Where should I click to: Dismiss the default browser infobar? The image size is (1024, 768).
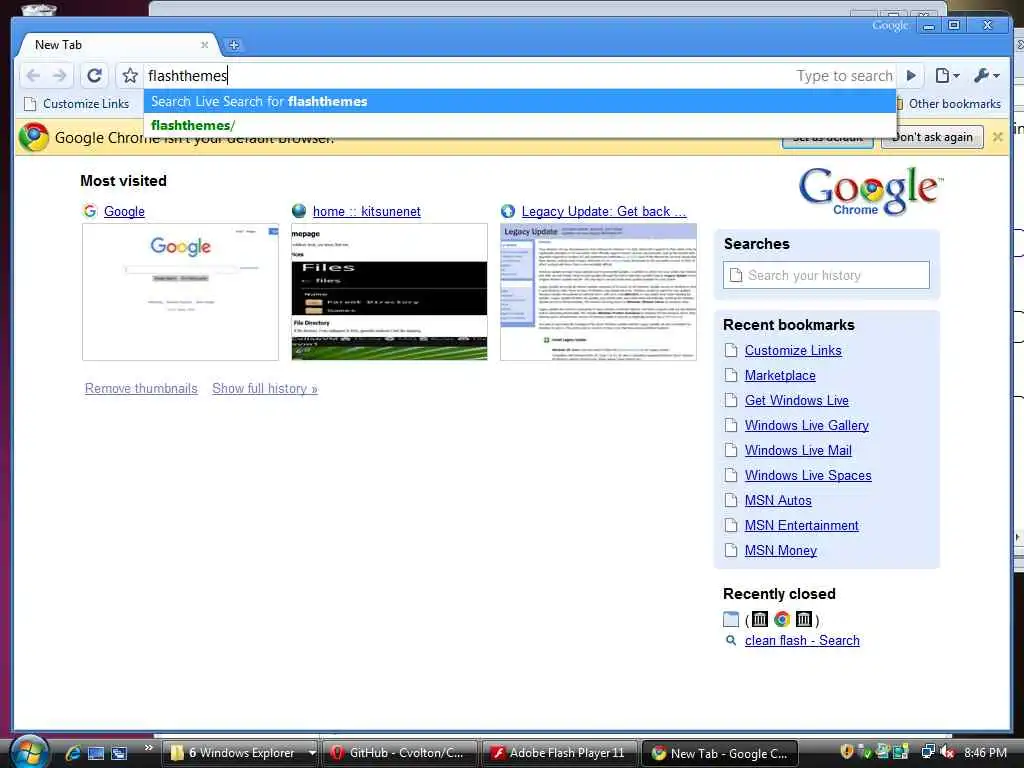click(997, 137)
